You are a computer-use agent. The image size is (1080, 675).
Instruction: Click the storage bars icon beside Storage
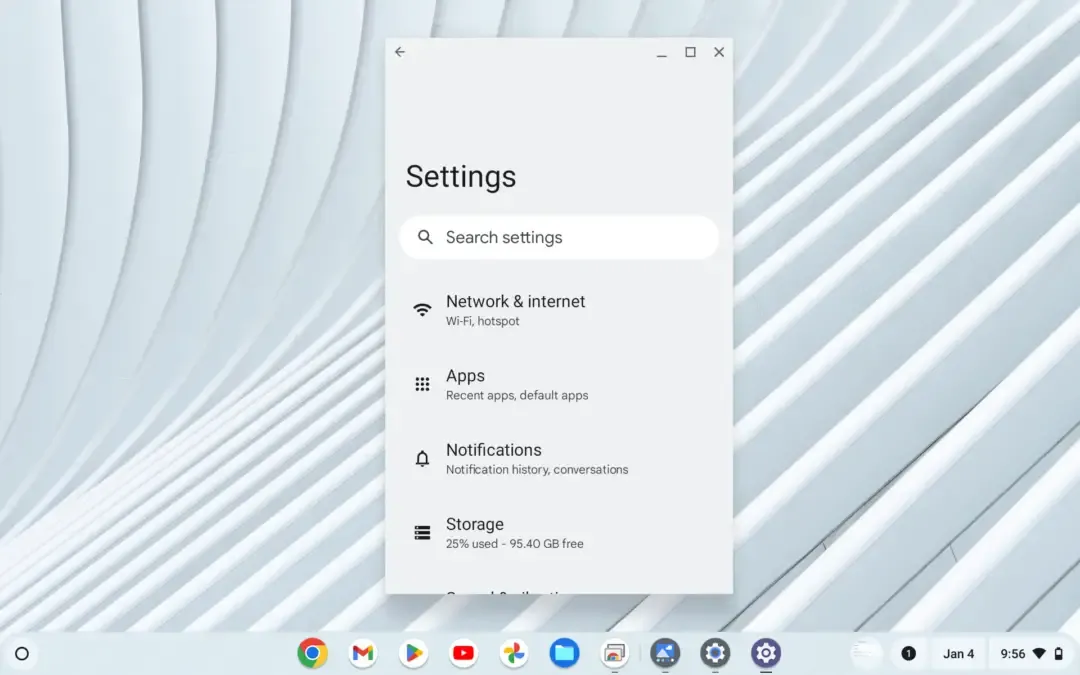422,533
